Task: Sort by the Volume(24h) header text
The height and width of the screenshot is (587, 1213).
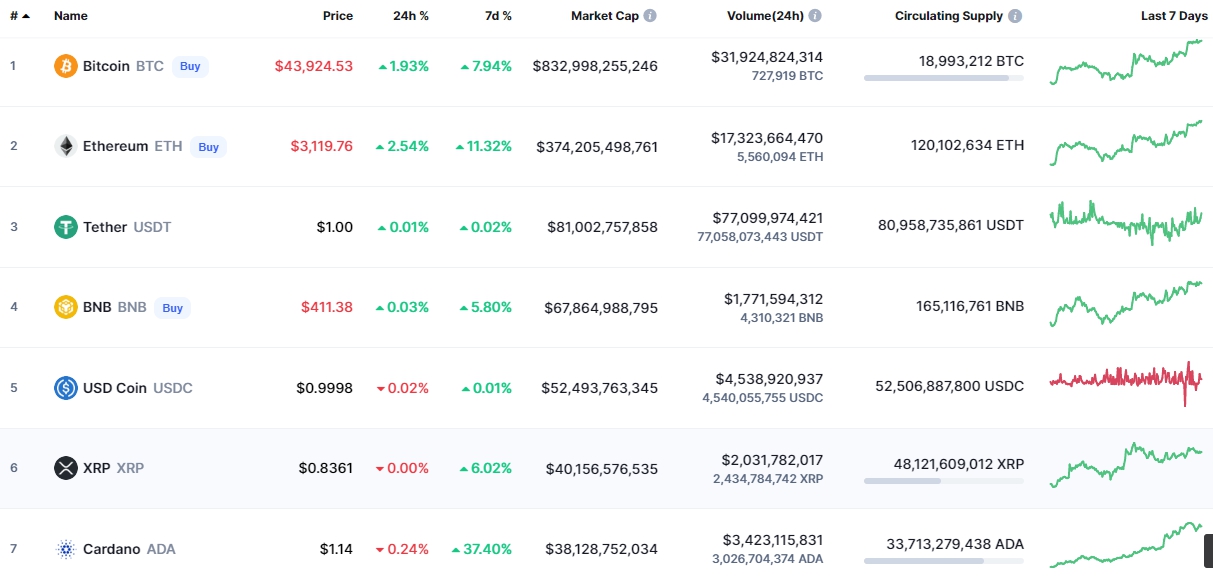Action: click(x=765, y=16)
